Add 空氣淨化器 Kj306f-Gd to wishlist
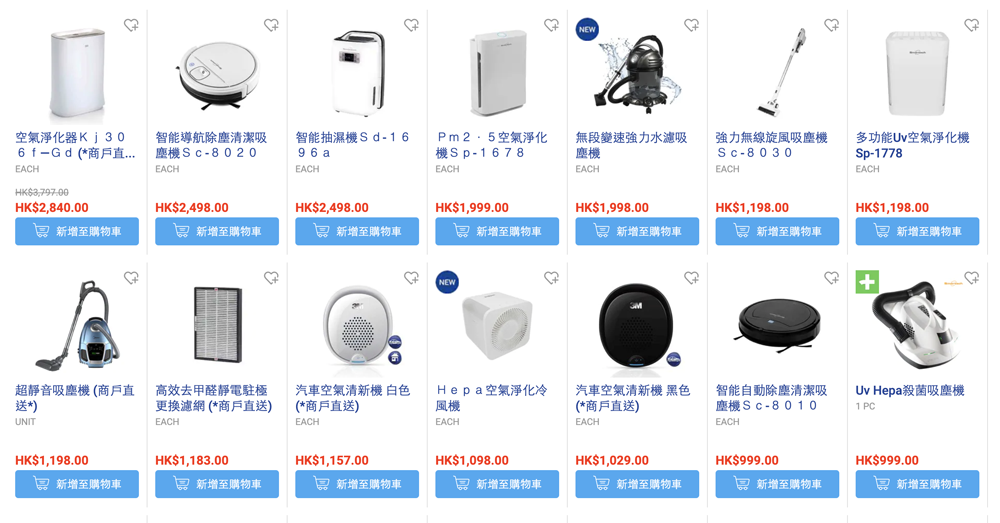The height and width of the screenshot is (523, 1000). 131,25
